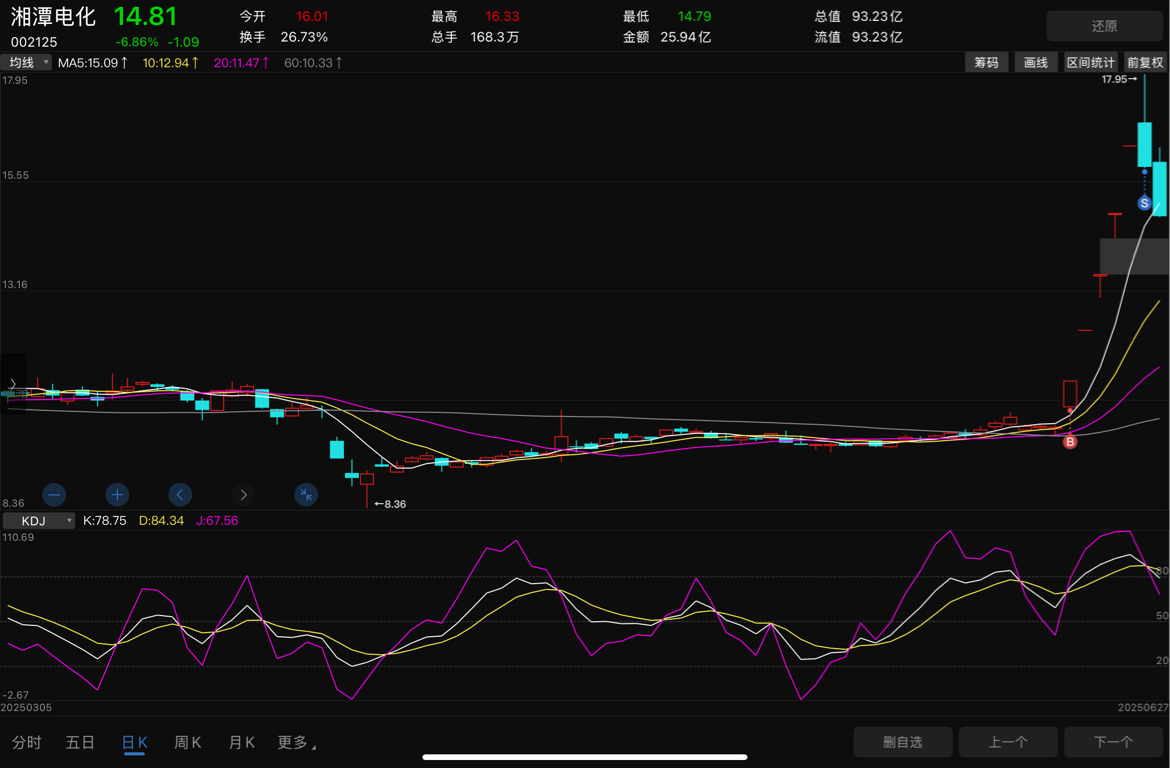Open 区间统计 range statistics
This screenshot has width=1170, height=768.
point(1090,63)
